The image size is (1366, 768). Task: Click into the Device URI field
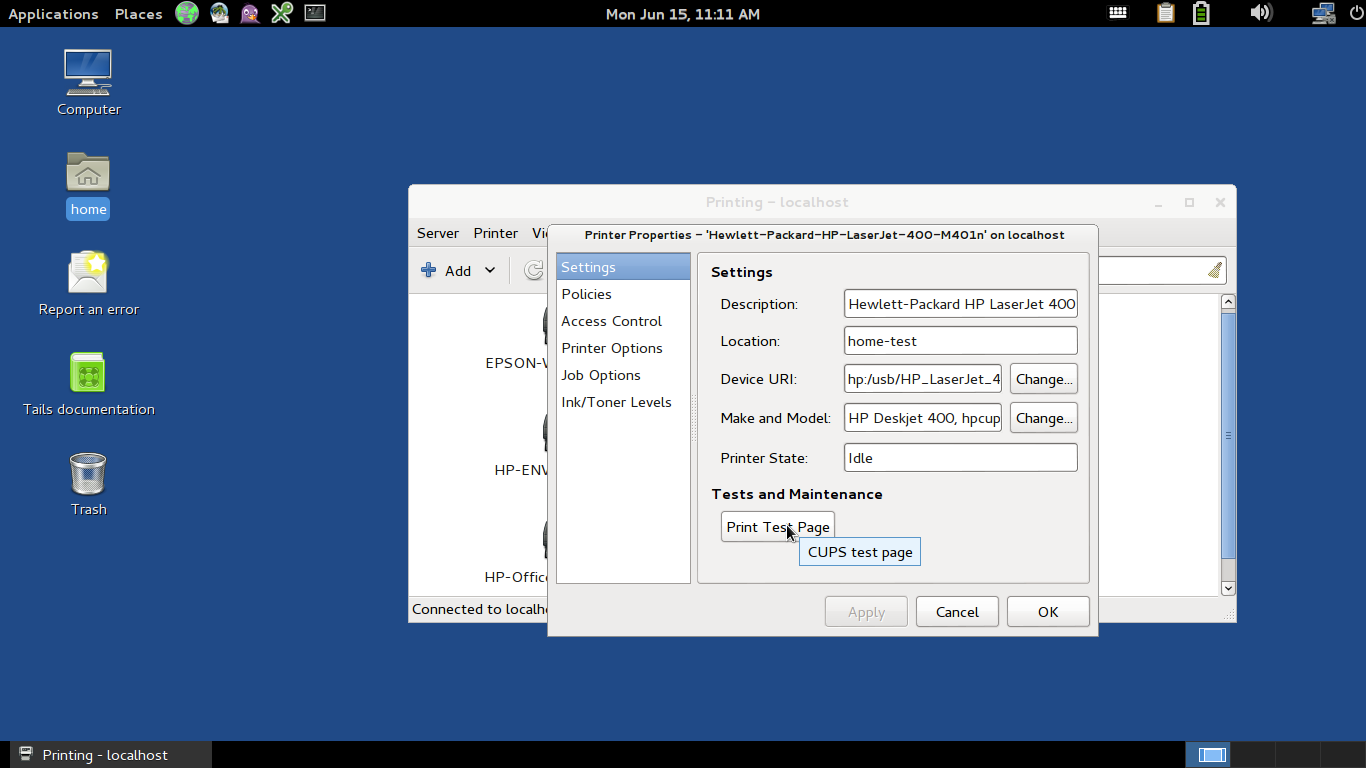[923, 379]
